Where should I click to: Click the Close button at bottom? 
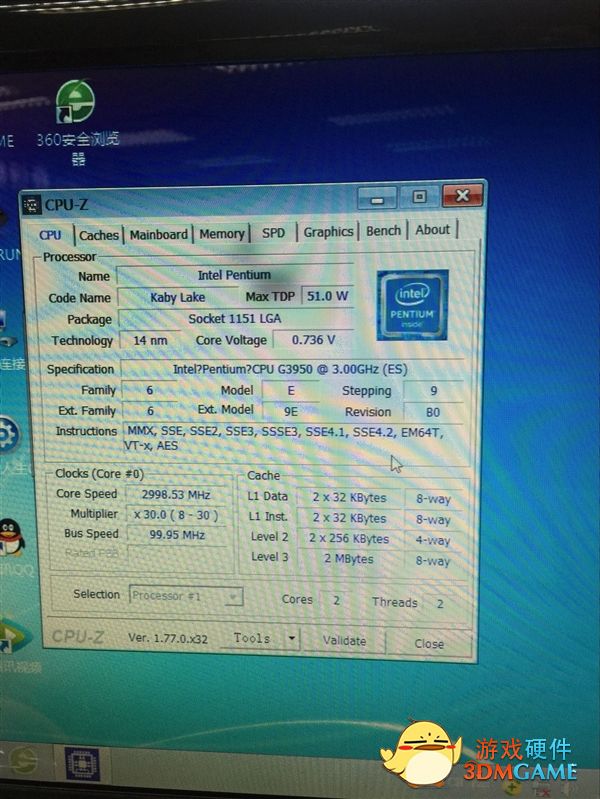pos(429,644)
